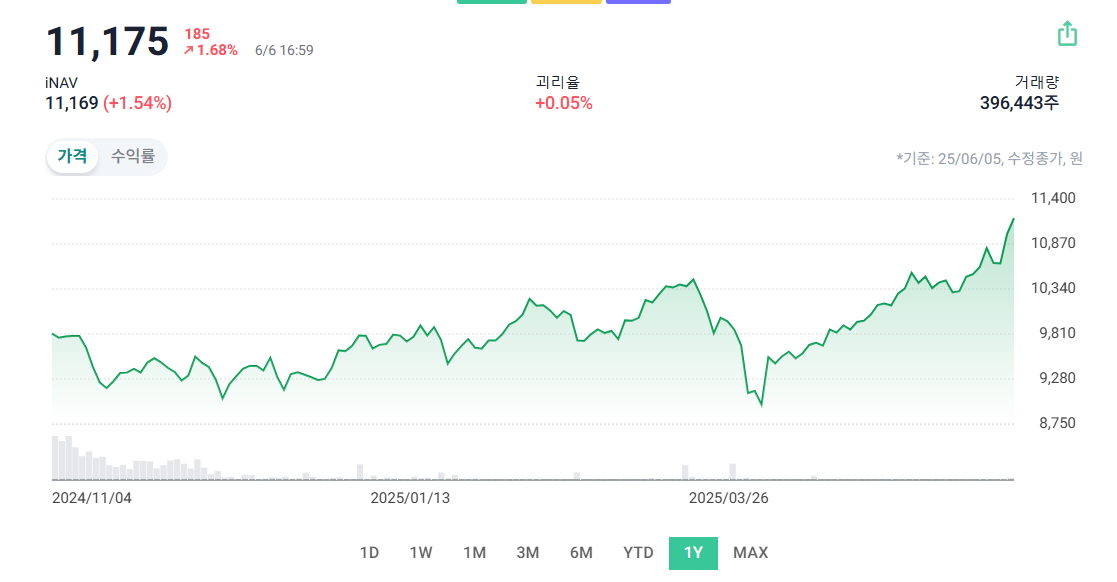The height and width of the screenshot is (582, 1117).
Task: Click the yellow button at top edge
Action: [x=566, y=2]
